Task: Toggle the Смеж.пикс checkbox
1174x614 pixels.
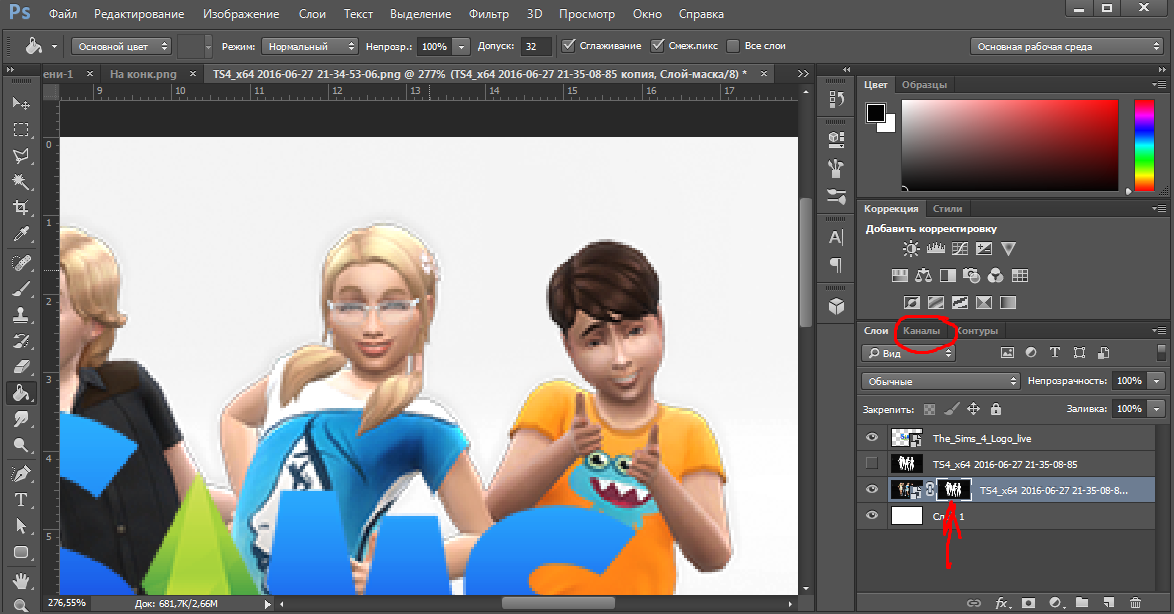Action: [657, 46]
